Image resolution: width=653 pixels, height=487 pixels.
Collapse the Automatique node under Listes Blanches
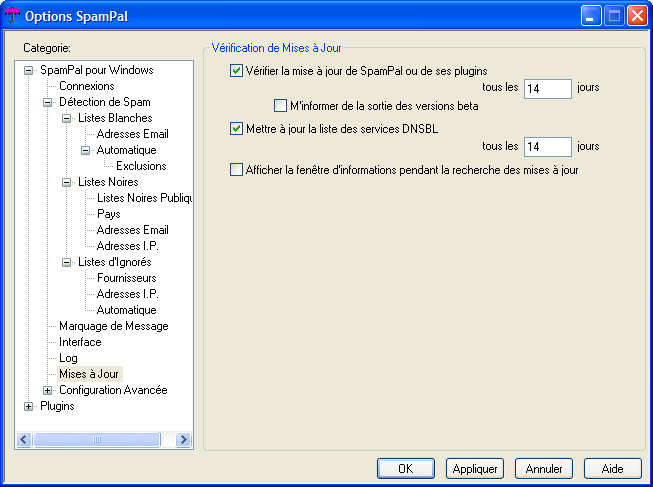(85, 150)
